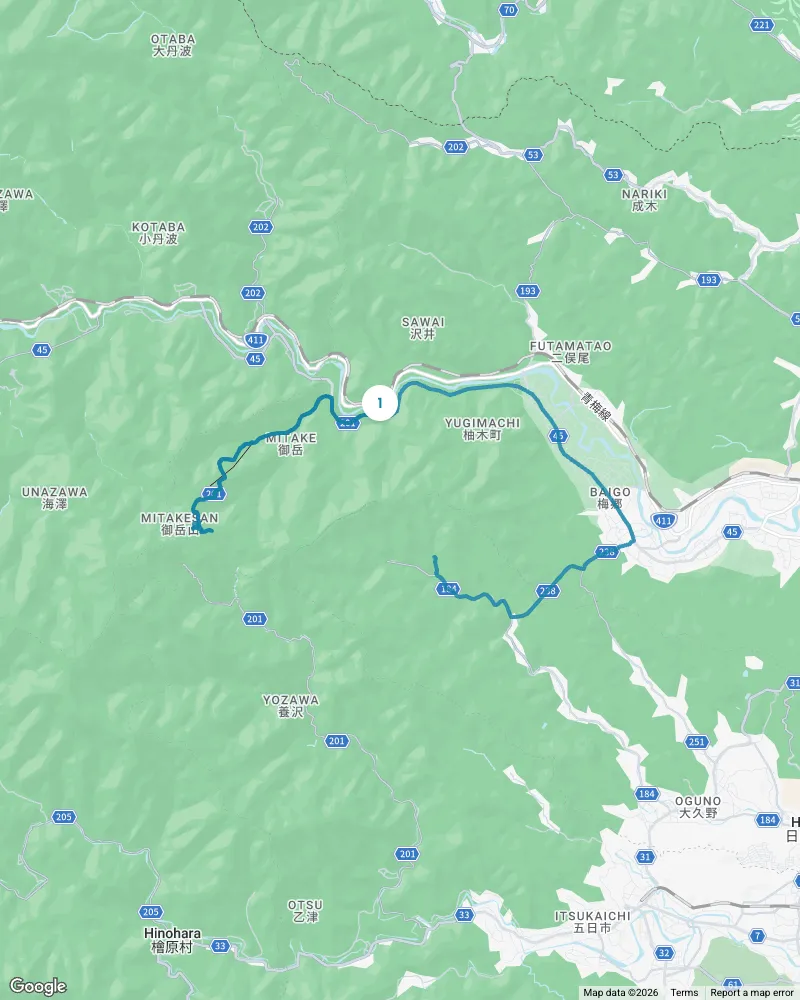
Task: Select the Mitakesan place label
Action: (179, 524)
